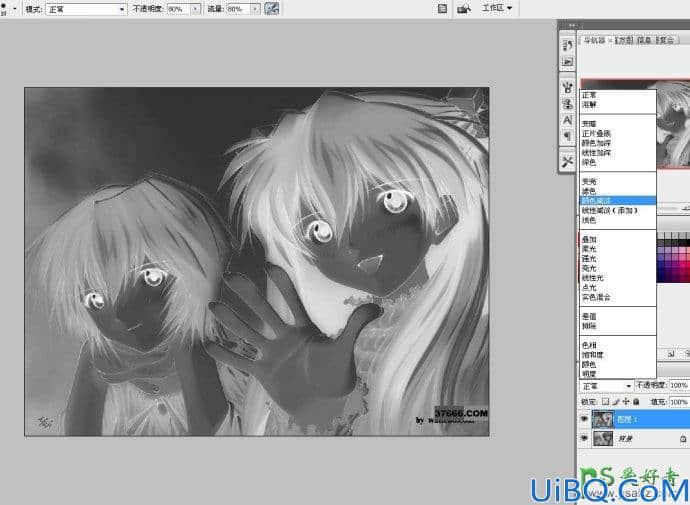The image size is (690, 505).
Task: Click the layer 不透明度 opacity field
Action: [679, 385]
